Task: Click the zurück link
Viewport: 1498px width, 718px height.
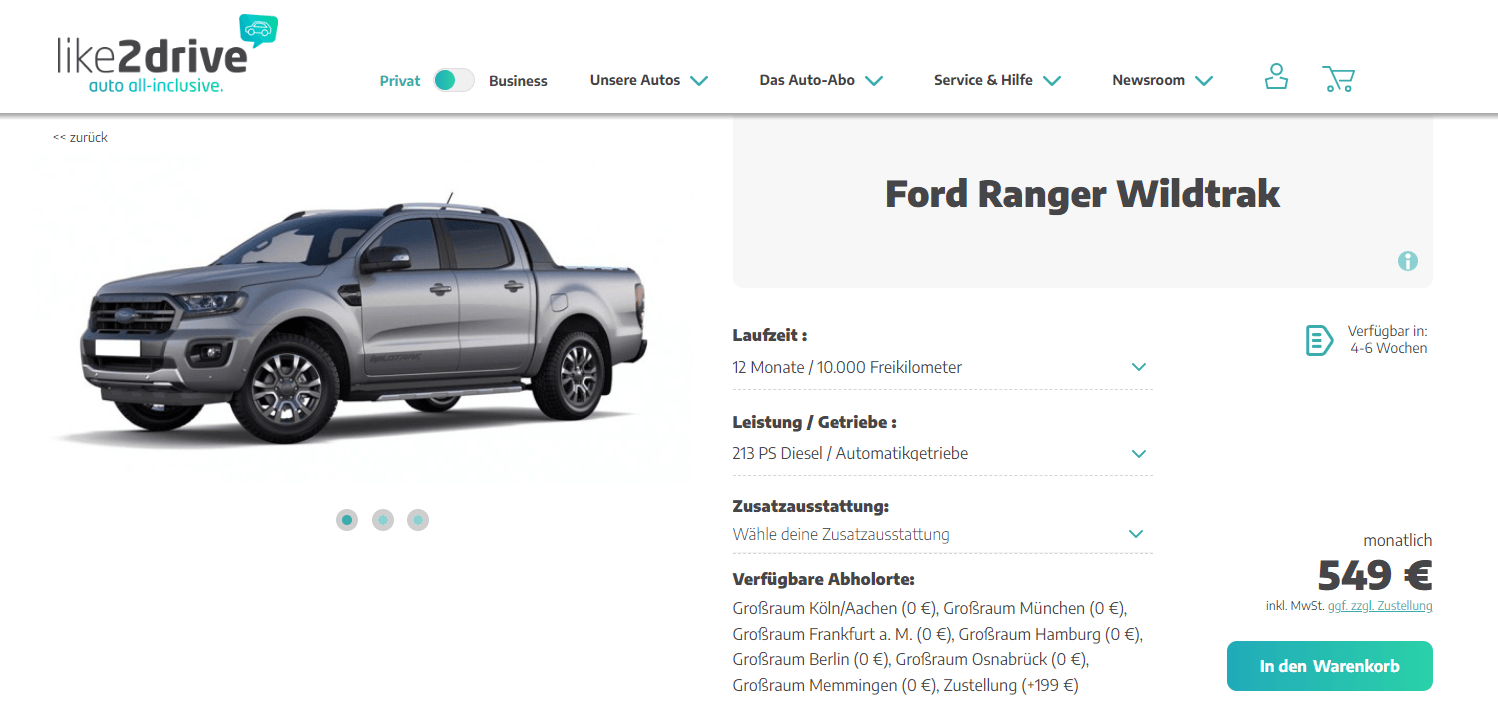Action: tap(80, 137)
